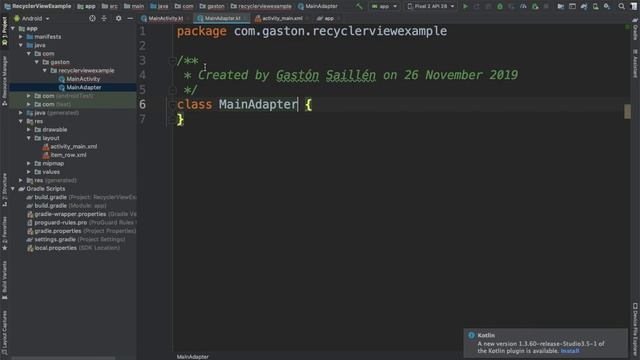Screen dimensions: 640x360
Task: Open the SDK Manager icon
Action: [x=607, y=6]
